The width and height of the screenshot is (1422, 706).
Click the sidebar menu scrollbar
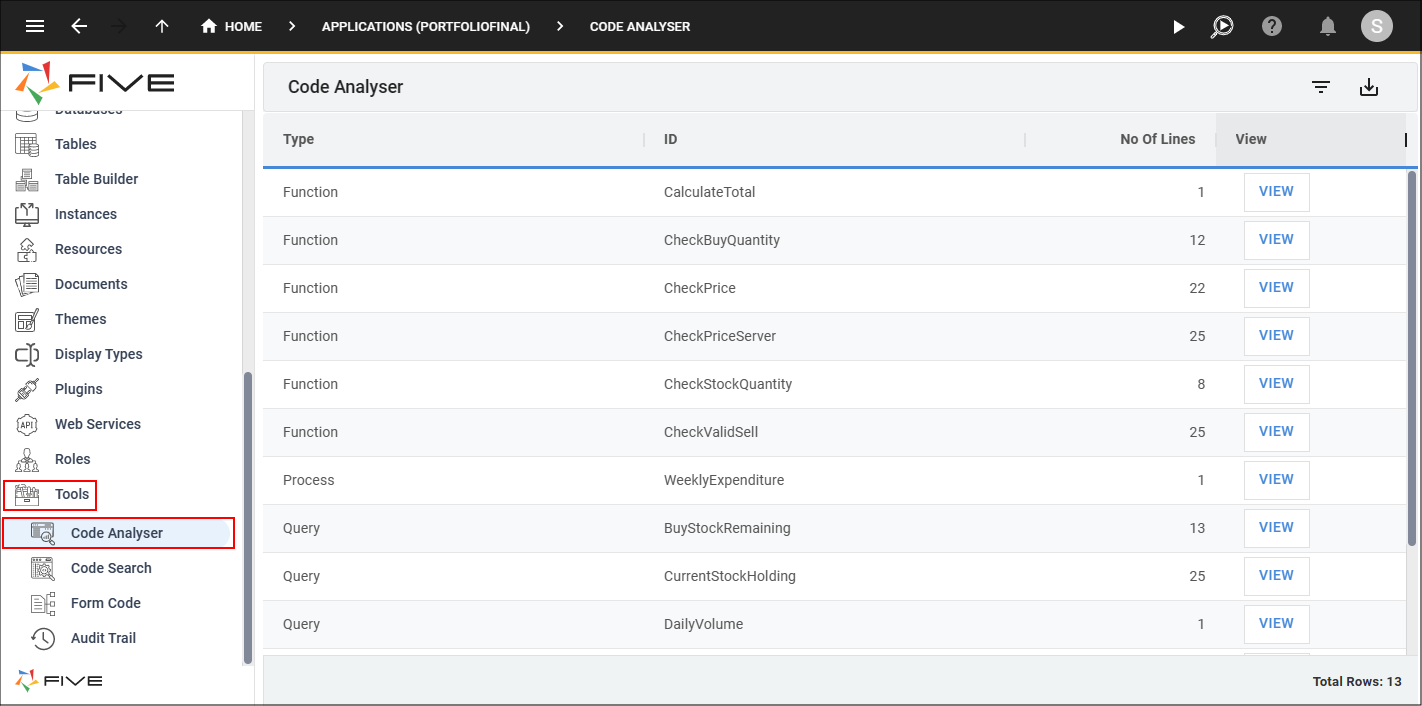pos(248,517)
